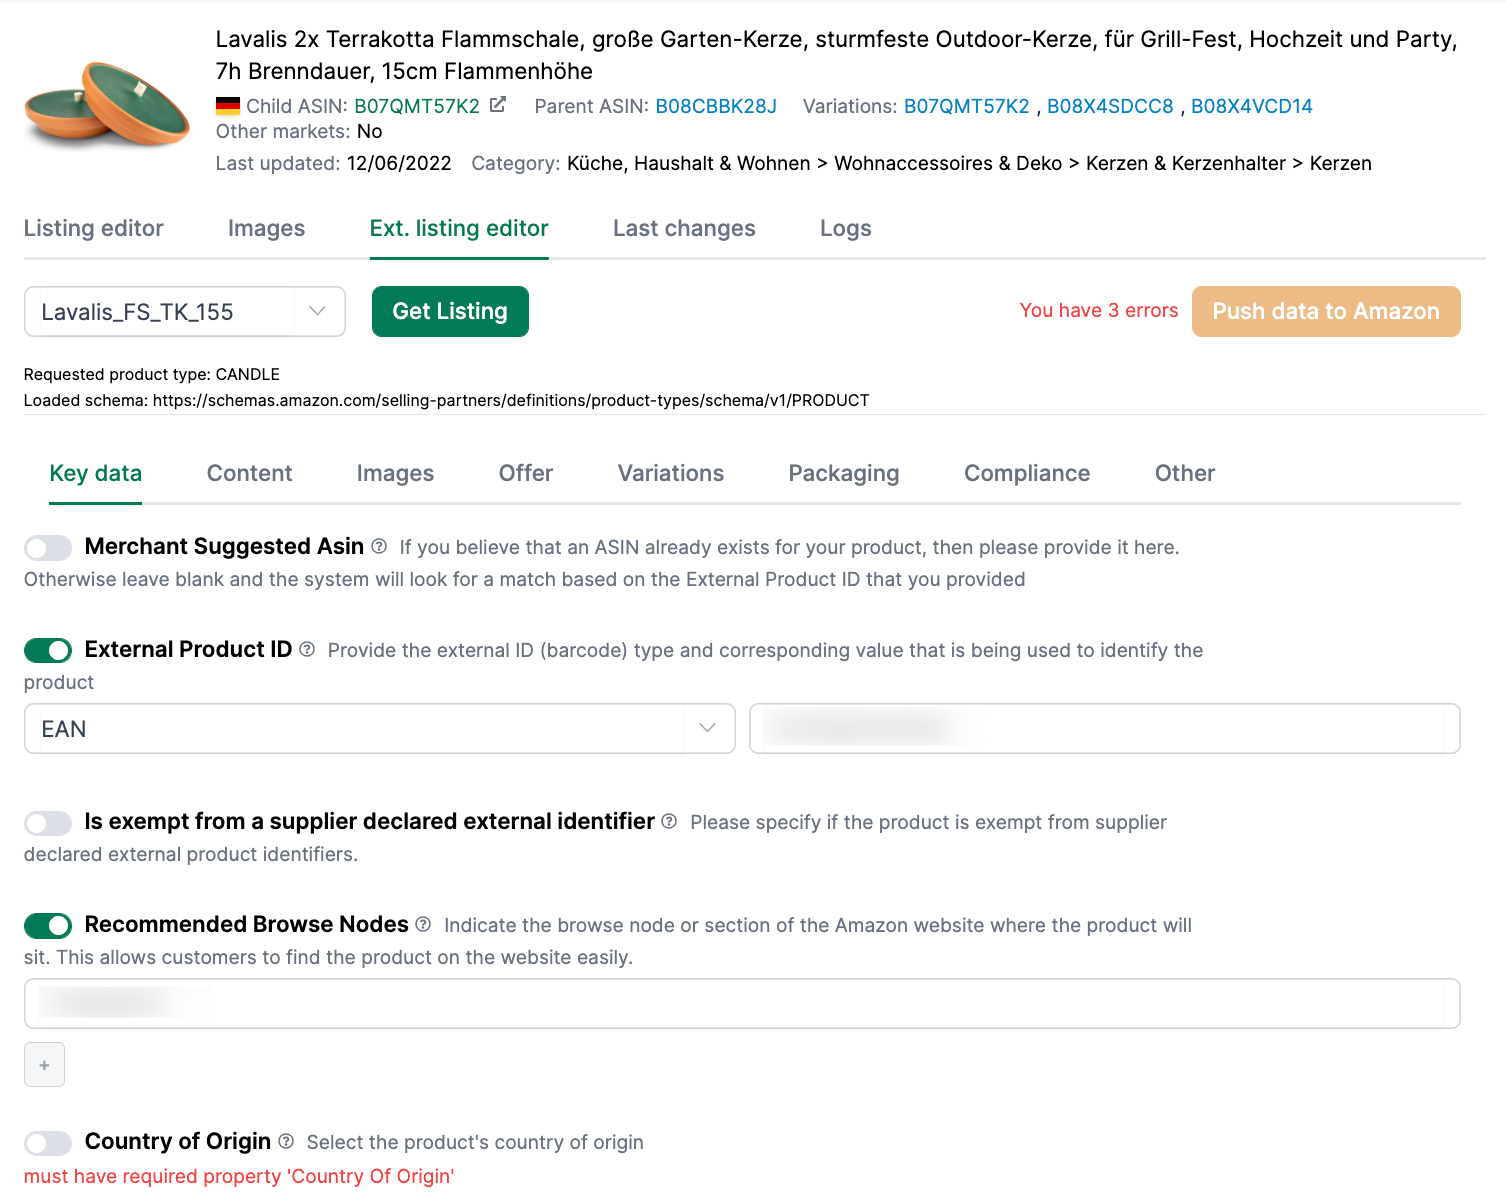The height and width of the screenshot is (1200, 1506).
Task: Open the EAN ID type dropdown
Action: pos(380,729)
